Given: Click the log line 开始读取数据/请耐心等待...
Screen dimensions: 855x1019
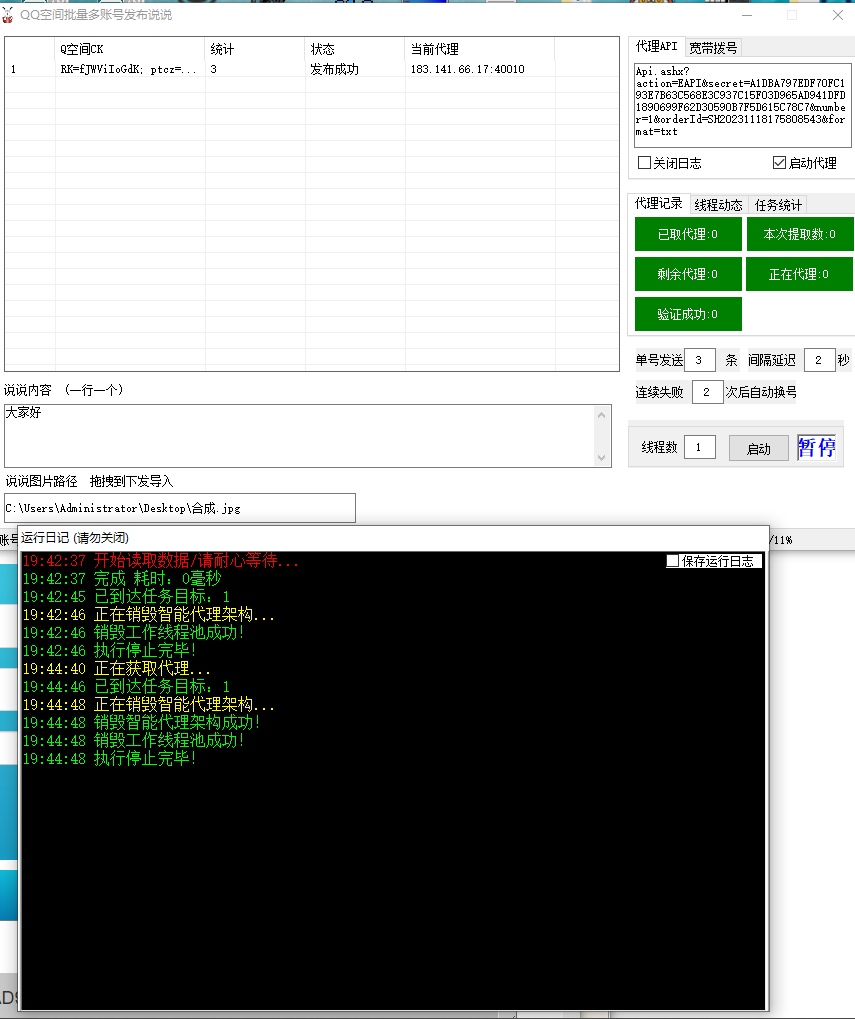Looking at the screenshot, I should 160,560.
